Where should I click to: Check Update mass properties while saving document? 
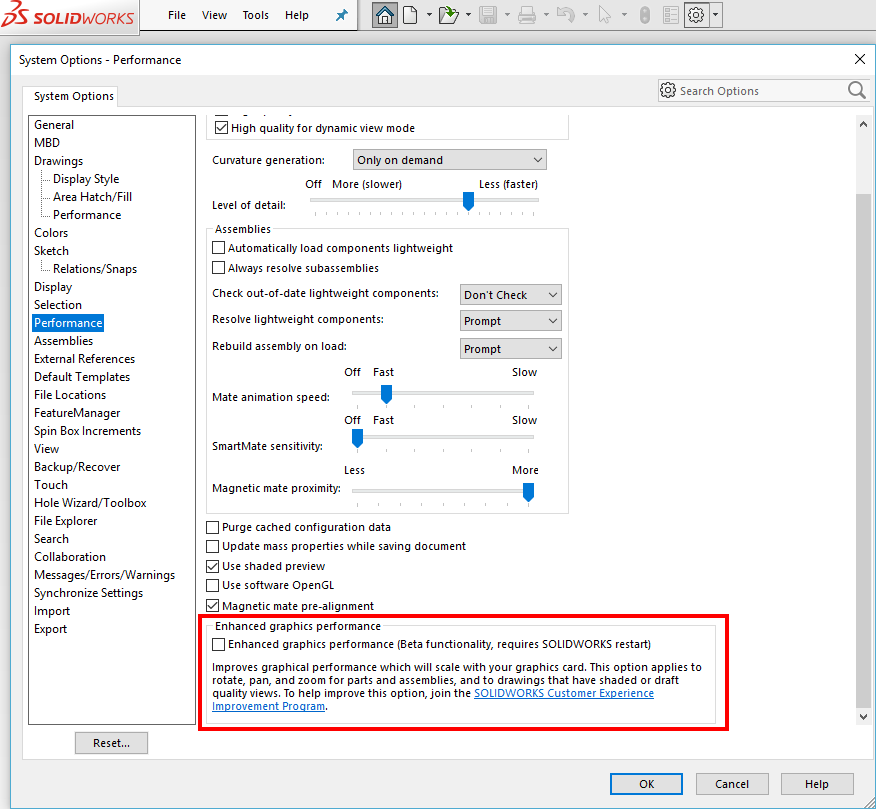(x=212, y=546)
